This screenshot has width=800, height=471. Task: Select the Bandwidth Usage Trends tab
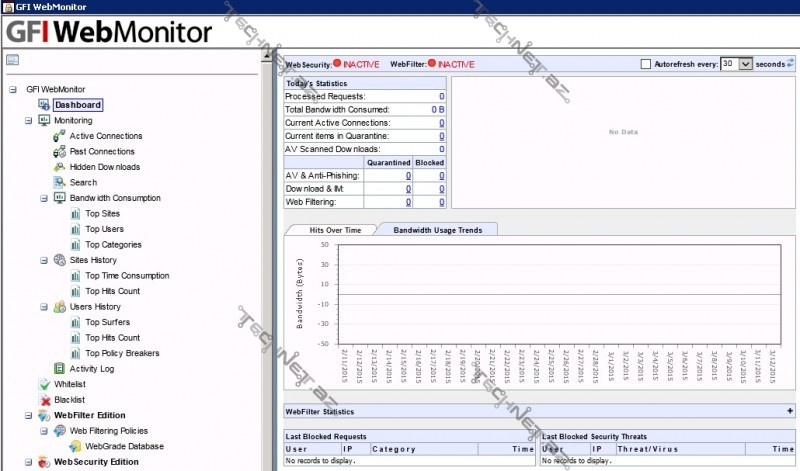pos(438,230)
